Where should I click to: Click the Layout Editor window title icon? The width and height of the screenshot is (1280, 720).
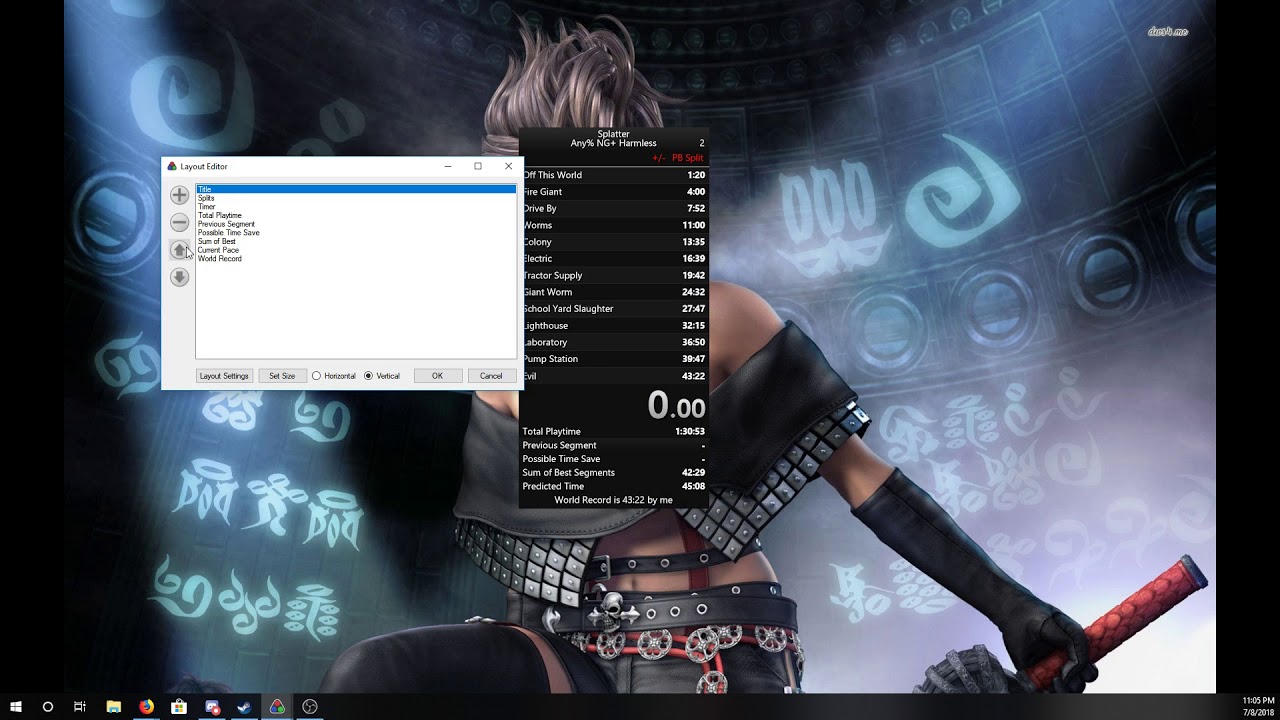[x=172, y=166]
